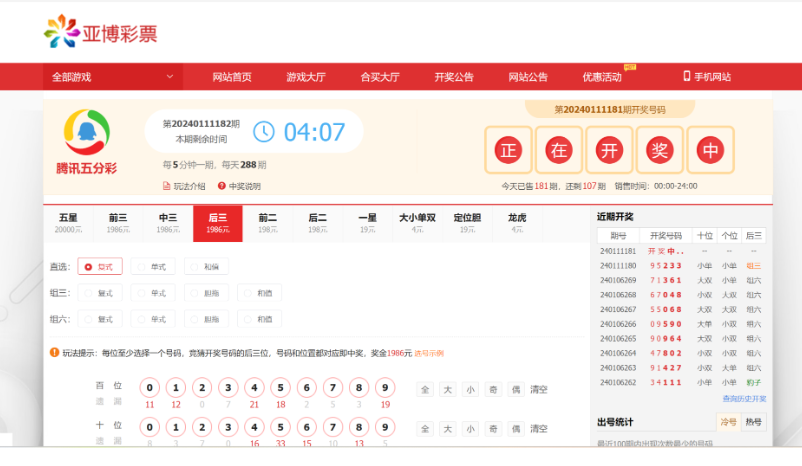Open 合买大厅 in navigation bar
The width and height of the screenshot is (802, 466).
(x=380, y=77)
